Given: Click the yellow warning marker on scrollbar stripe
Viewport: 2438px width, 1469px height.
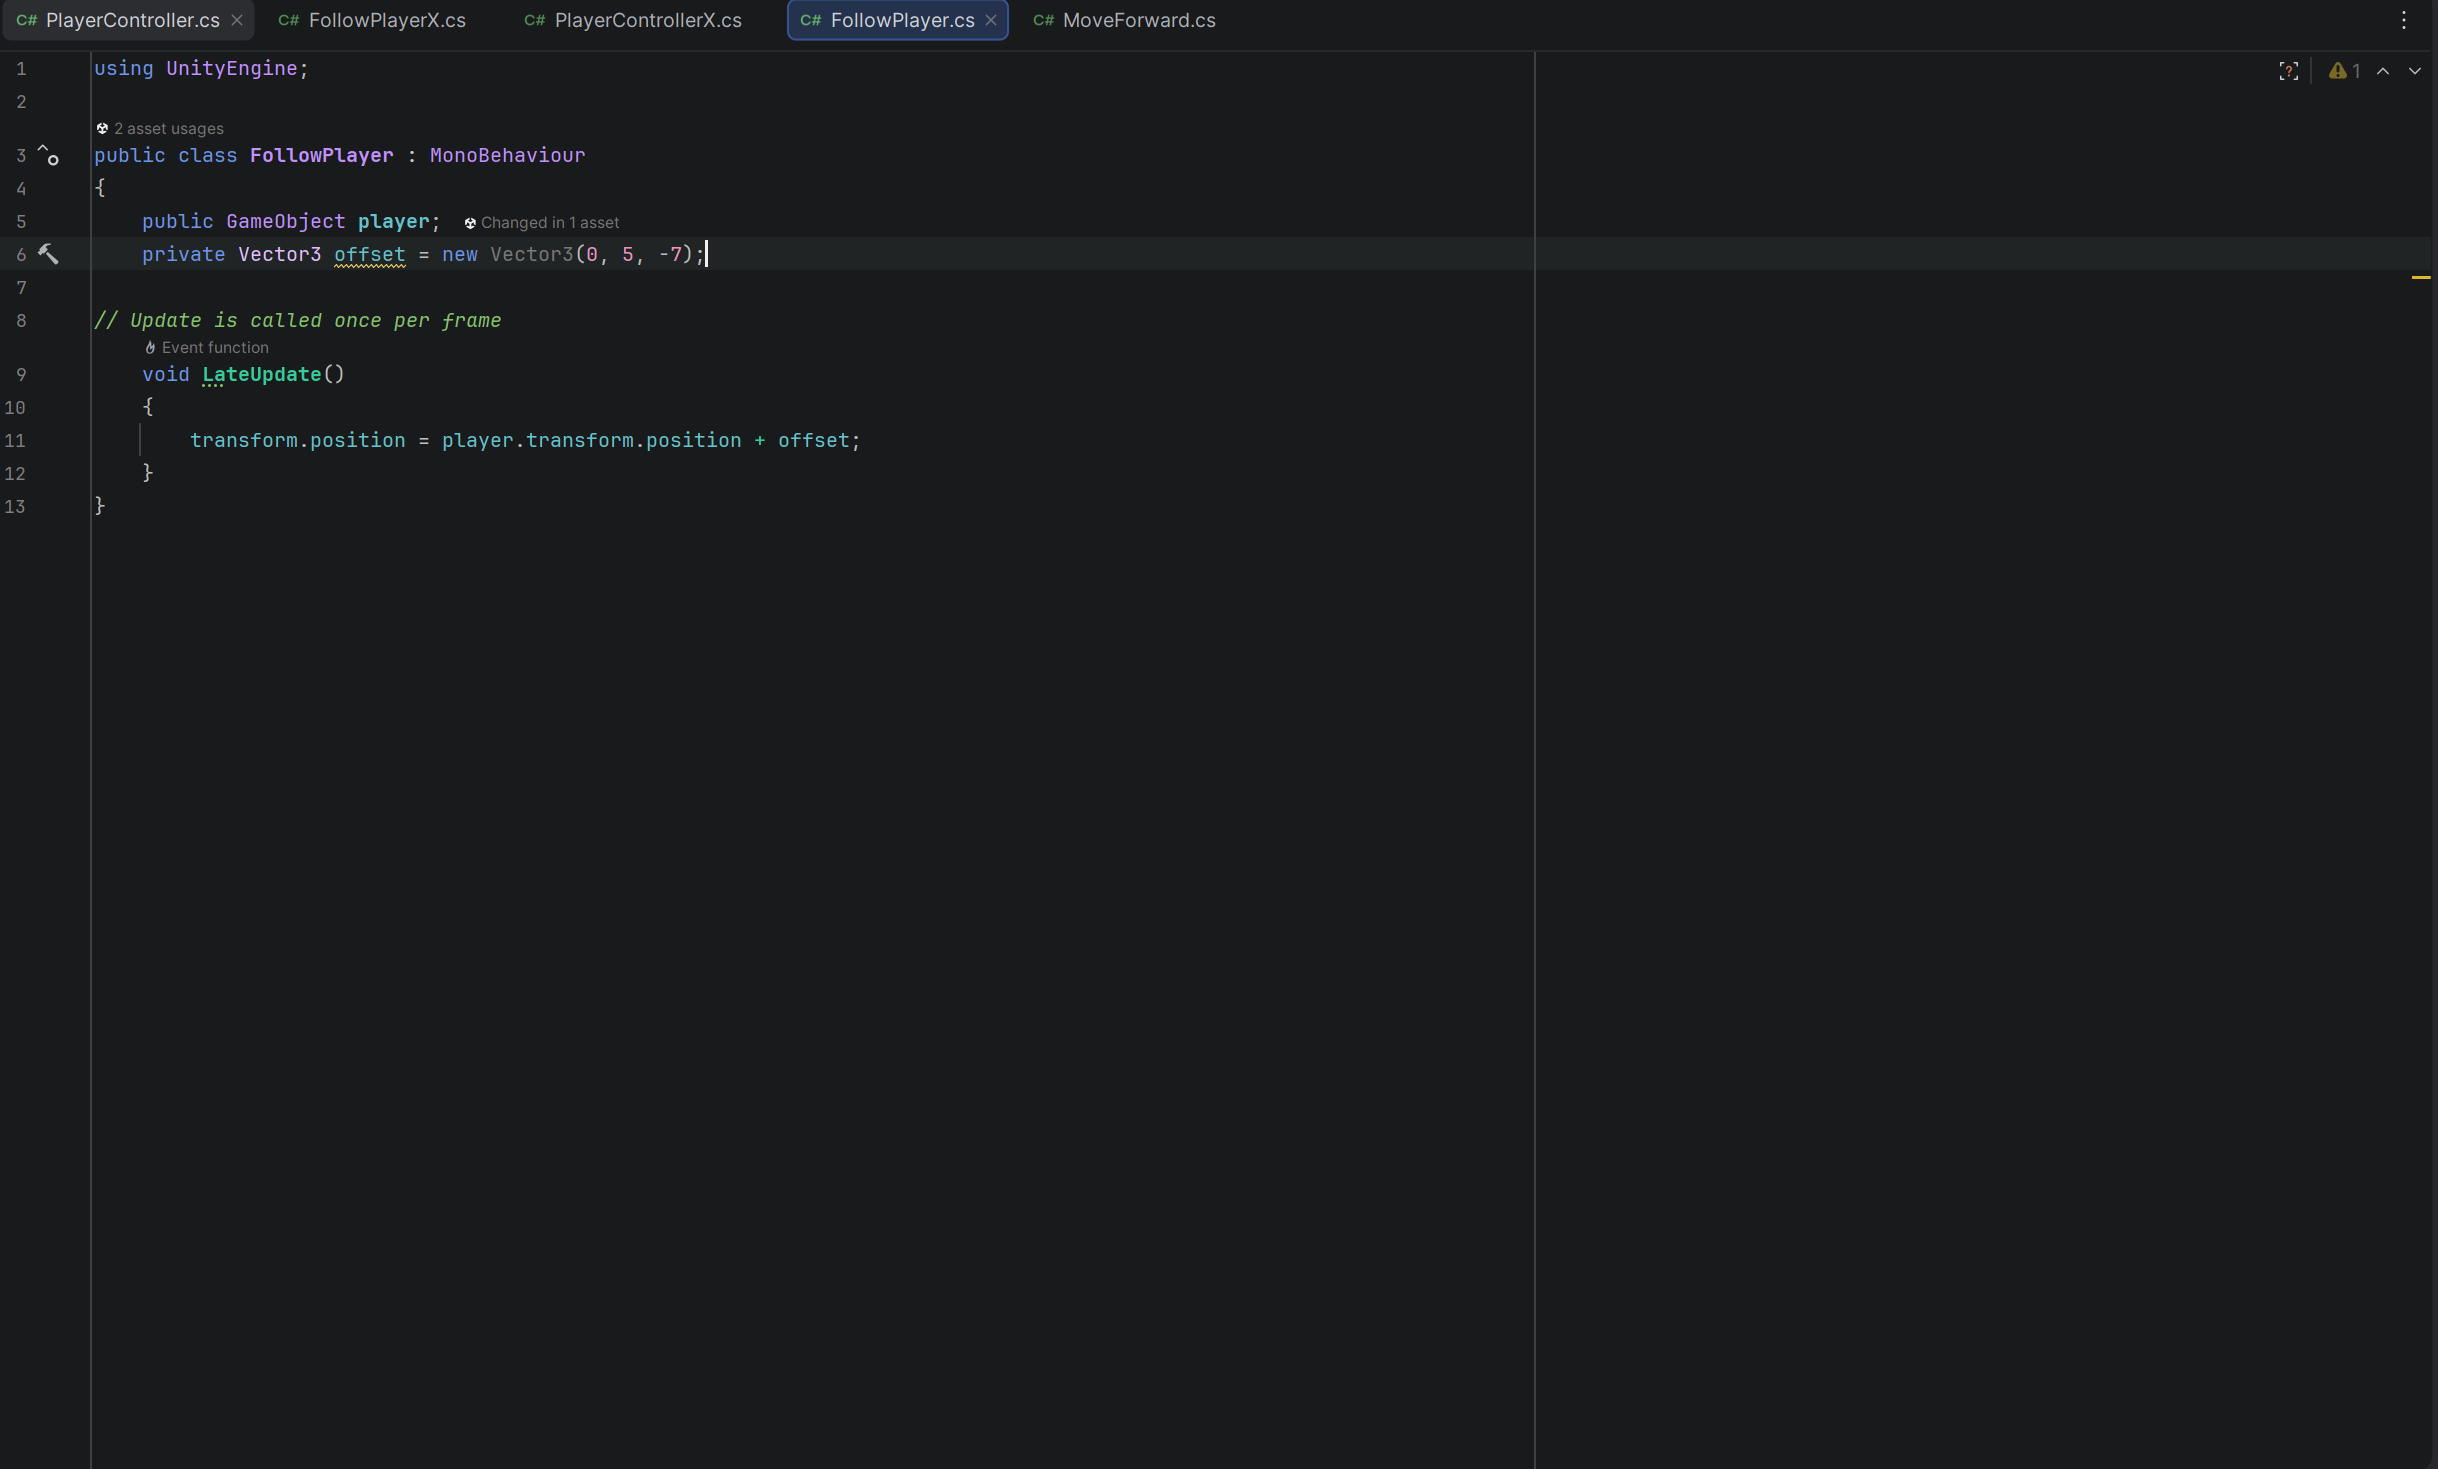Looking at the screenshot, I should point(2420,277).
